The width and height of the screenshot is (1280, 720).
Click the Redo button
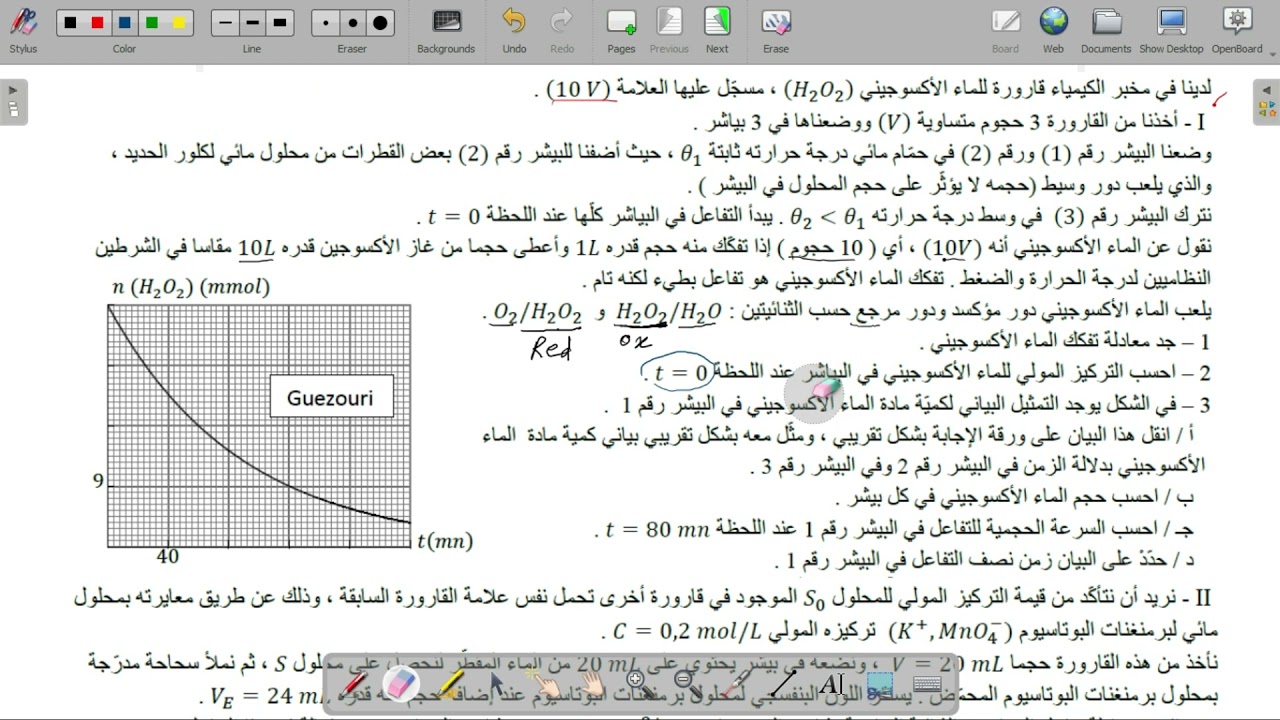pyautogui.click(x=562, y=31)
